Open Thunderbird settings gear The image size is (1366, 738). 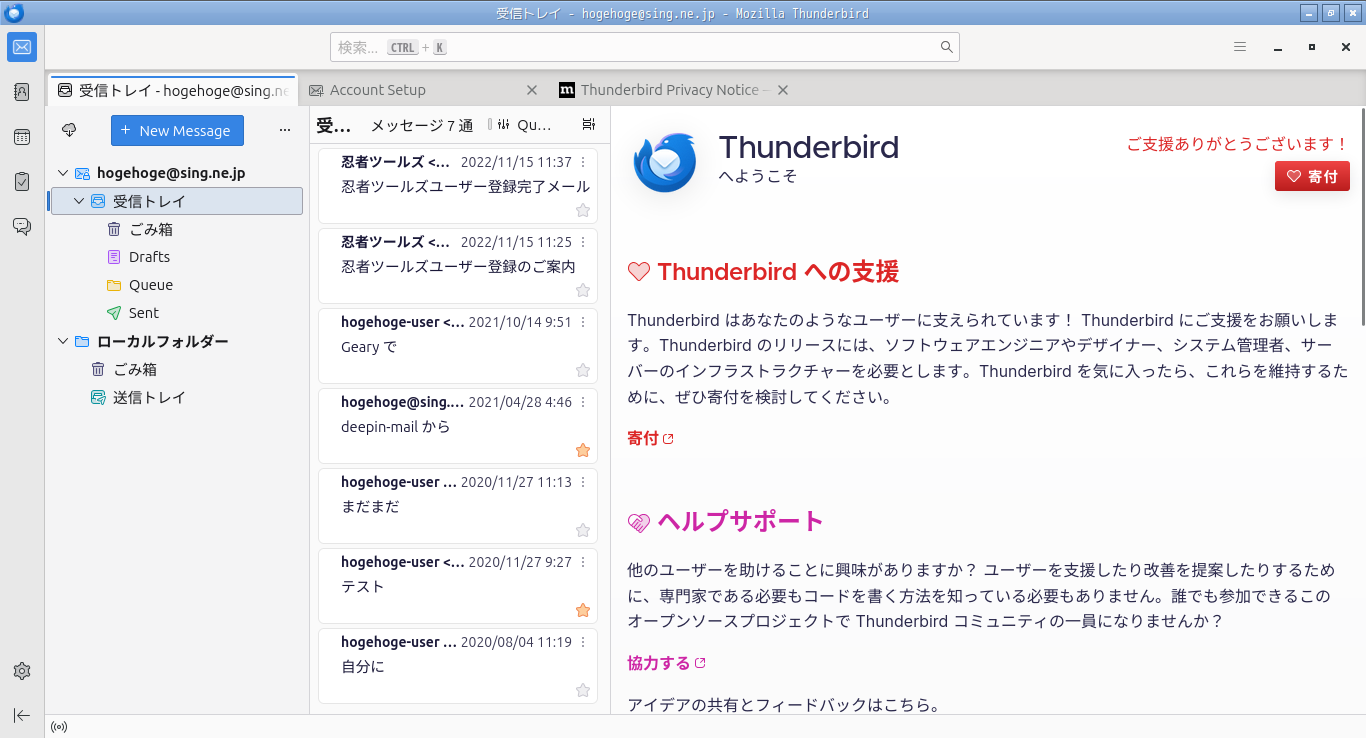(22, 671)
